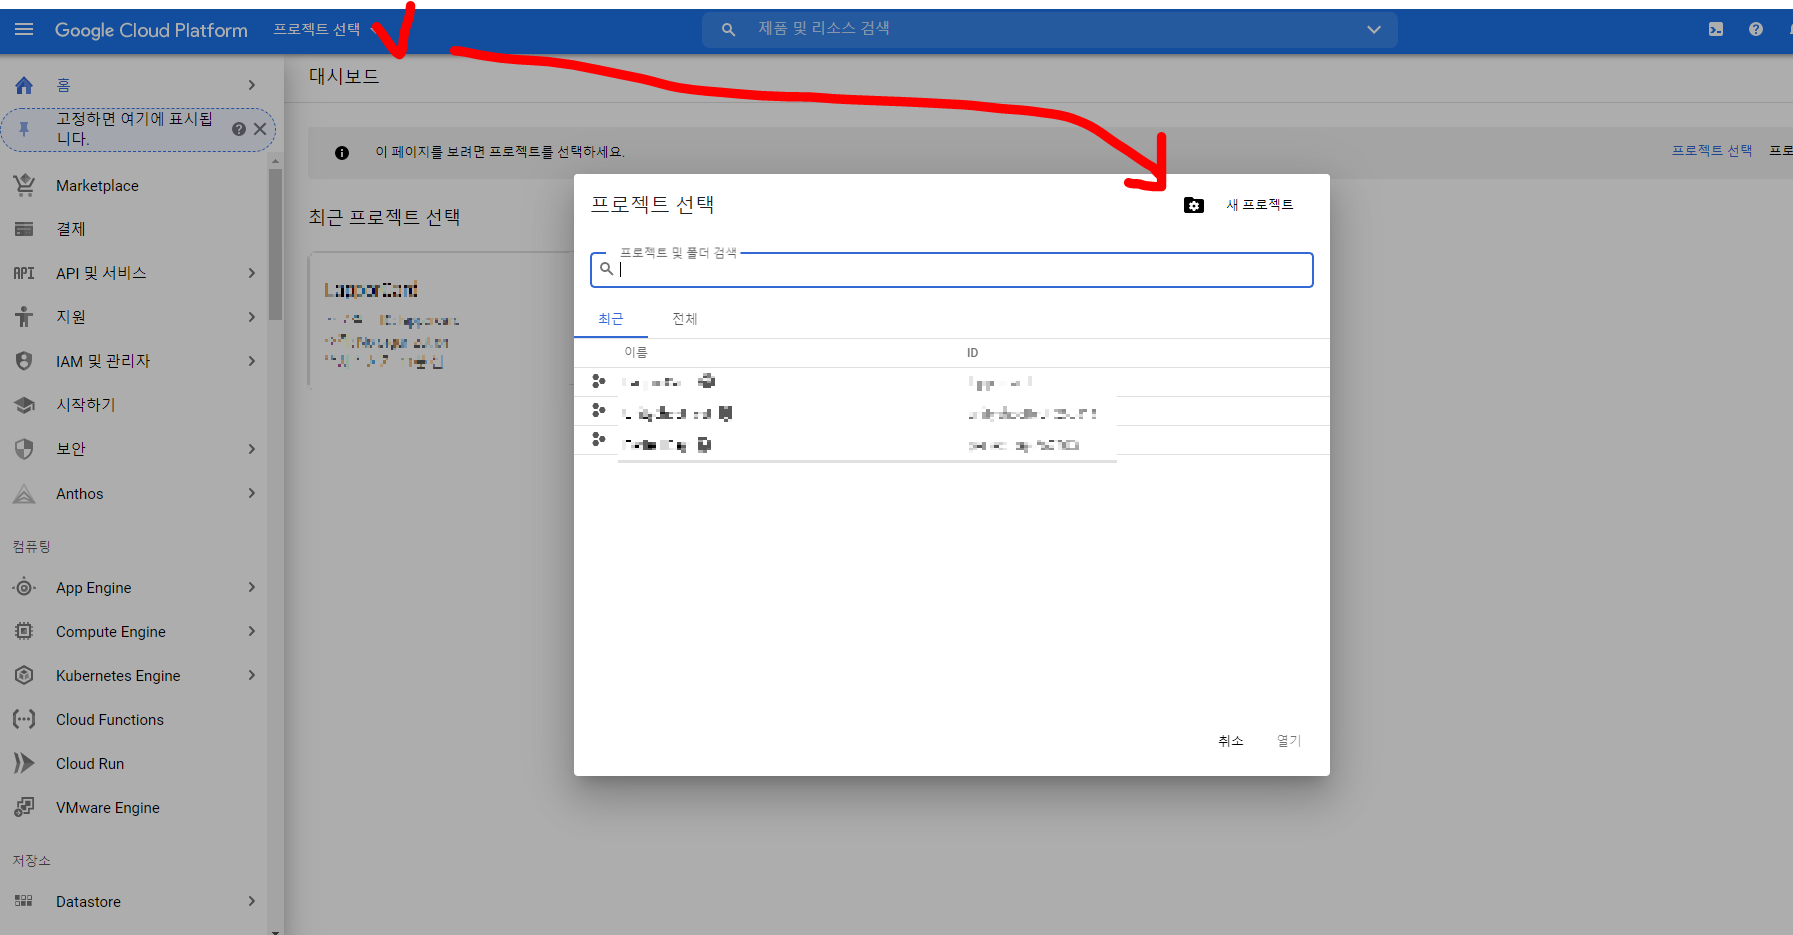Select the second project row in the list
This screenshot has width=1793, height=935.
point(952,412)
